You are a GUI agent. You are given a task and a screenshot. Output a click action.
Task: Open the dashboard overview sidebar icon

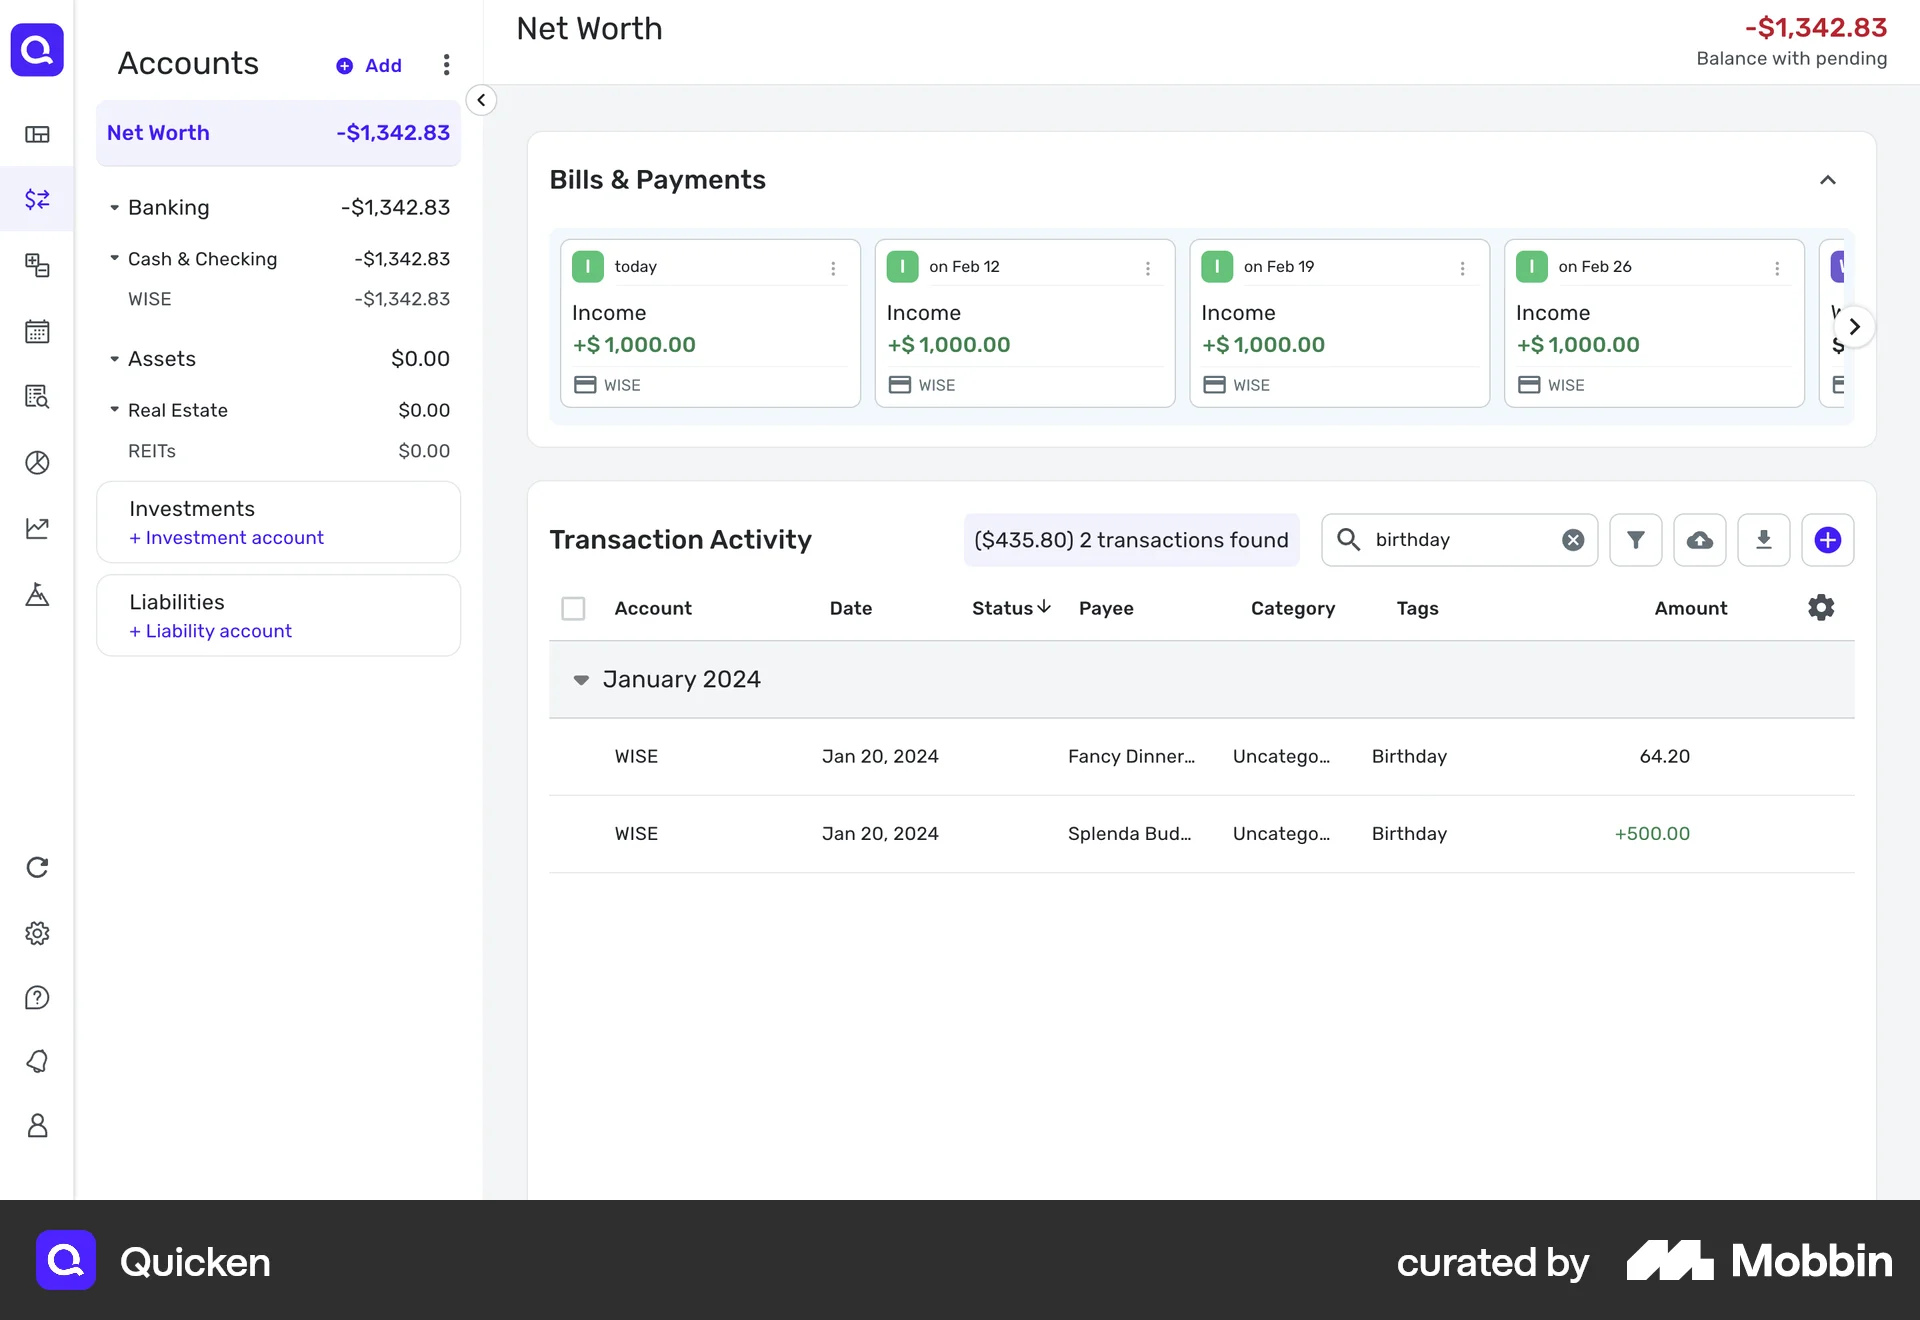tap(37, 134)
